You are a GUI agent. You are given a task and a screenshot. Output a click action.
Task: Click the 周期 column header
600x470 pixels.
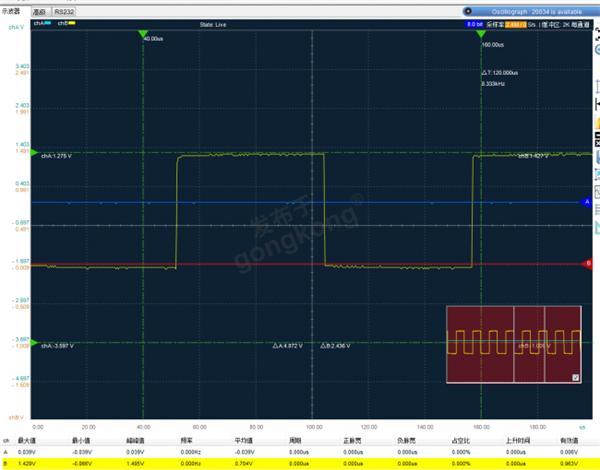(295, 441)
